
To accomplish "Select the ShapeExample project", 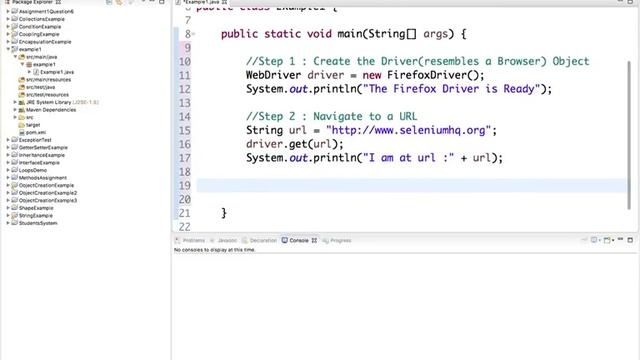I will pyautogui.click(x=36, y=208).
